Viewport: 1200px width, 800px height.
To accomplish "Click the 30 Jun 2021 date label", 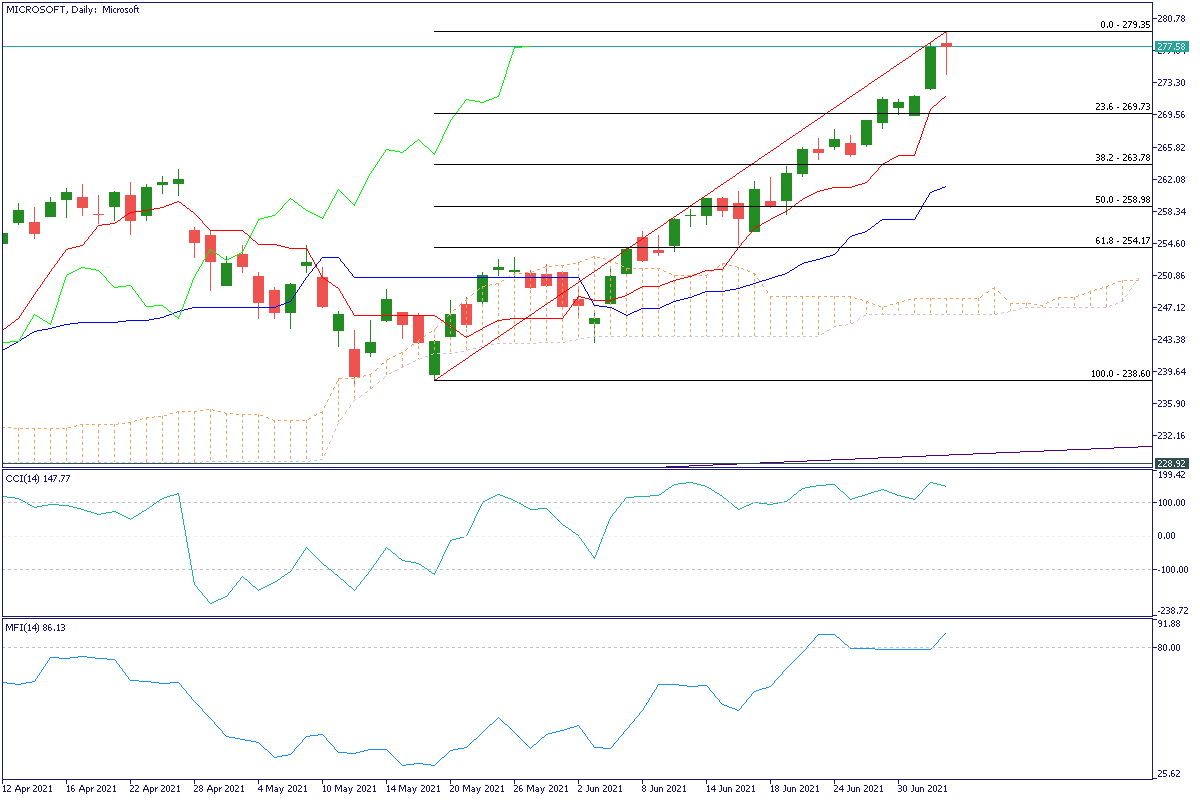I will point(920,788).
